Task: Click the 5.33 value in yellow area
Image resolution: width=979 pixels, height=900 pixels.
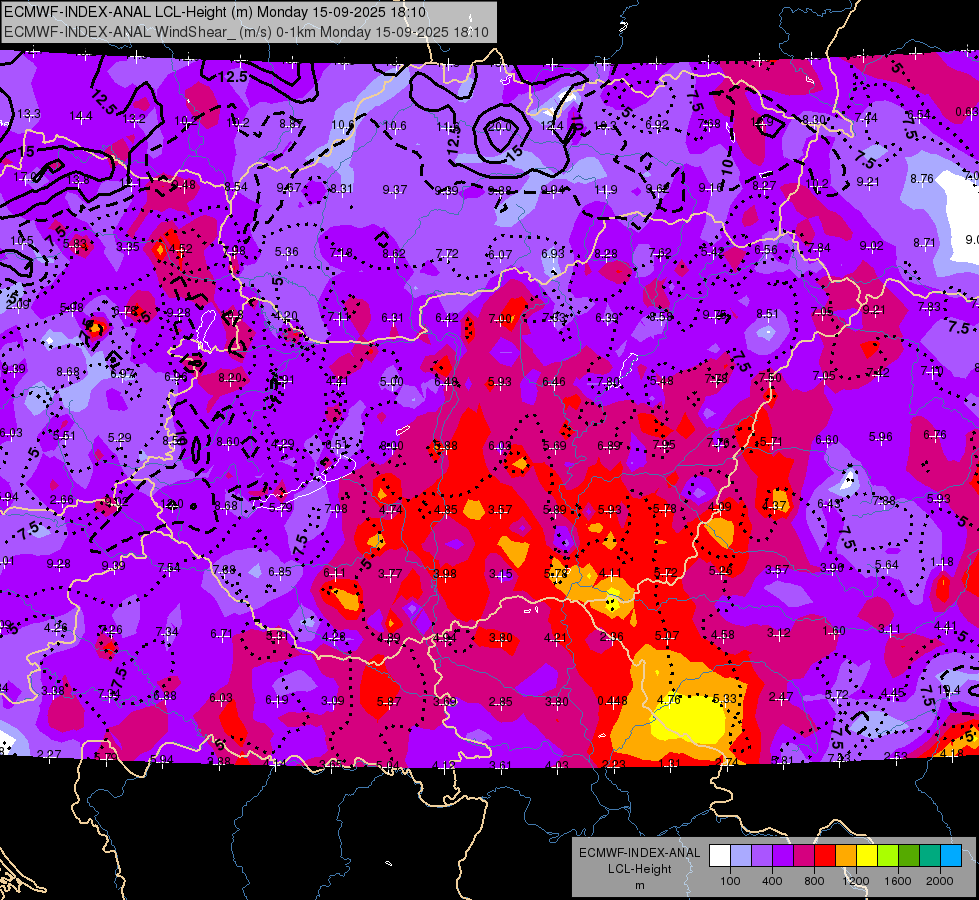Action: (724, 698)
